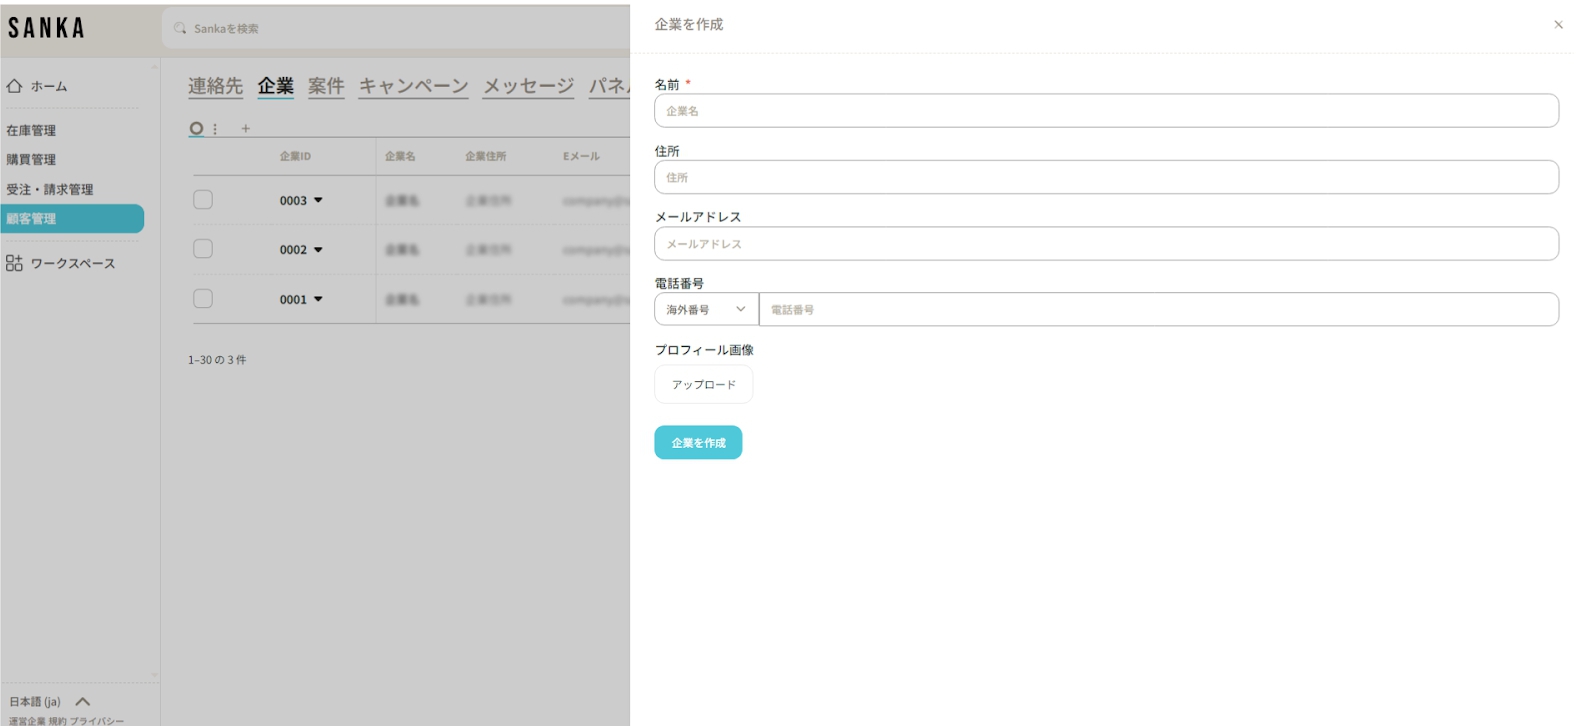Switch to the 連絡先 tab
Image resolution: width=1578 pixels, height=726 pixels.
point(215,86)
